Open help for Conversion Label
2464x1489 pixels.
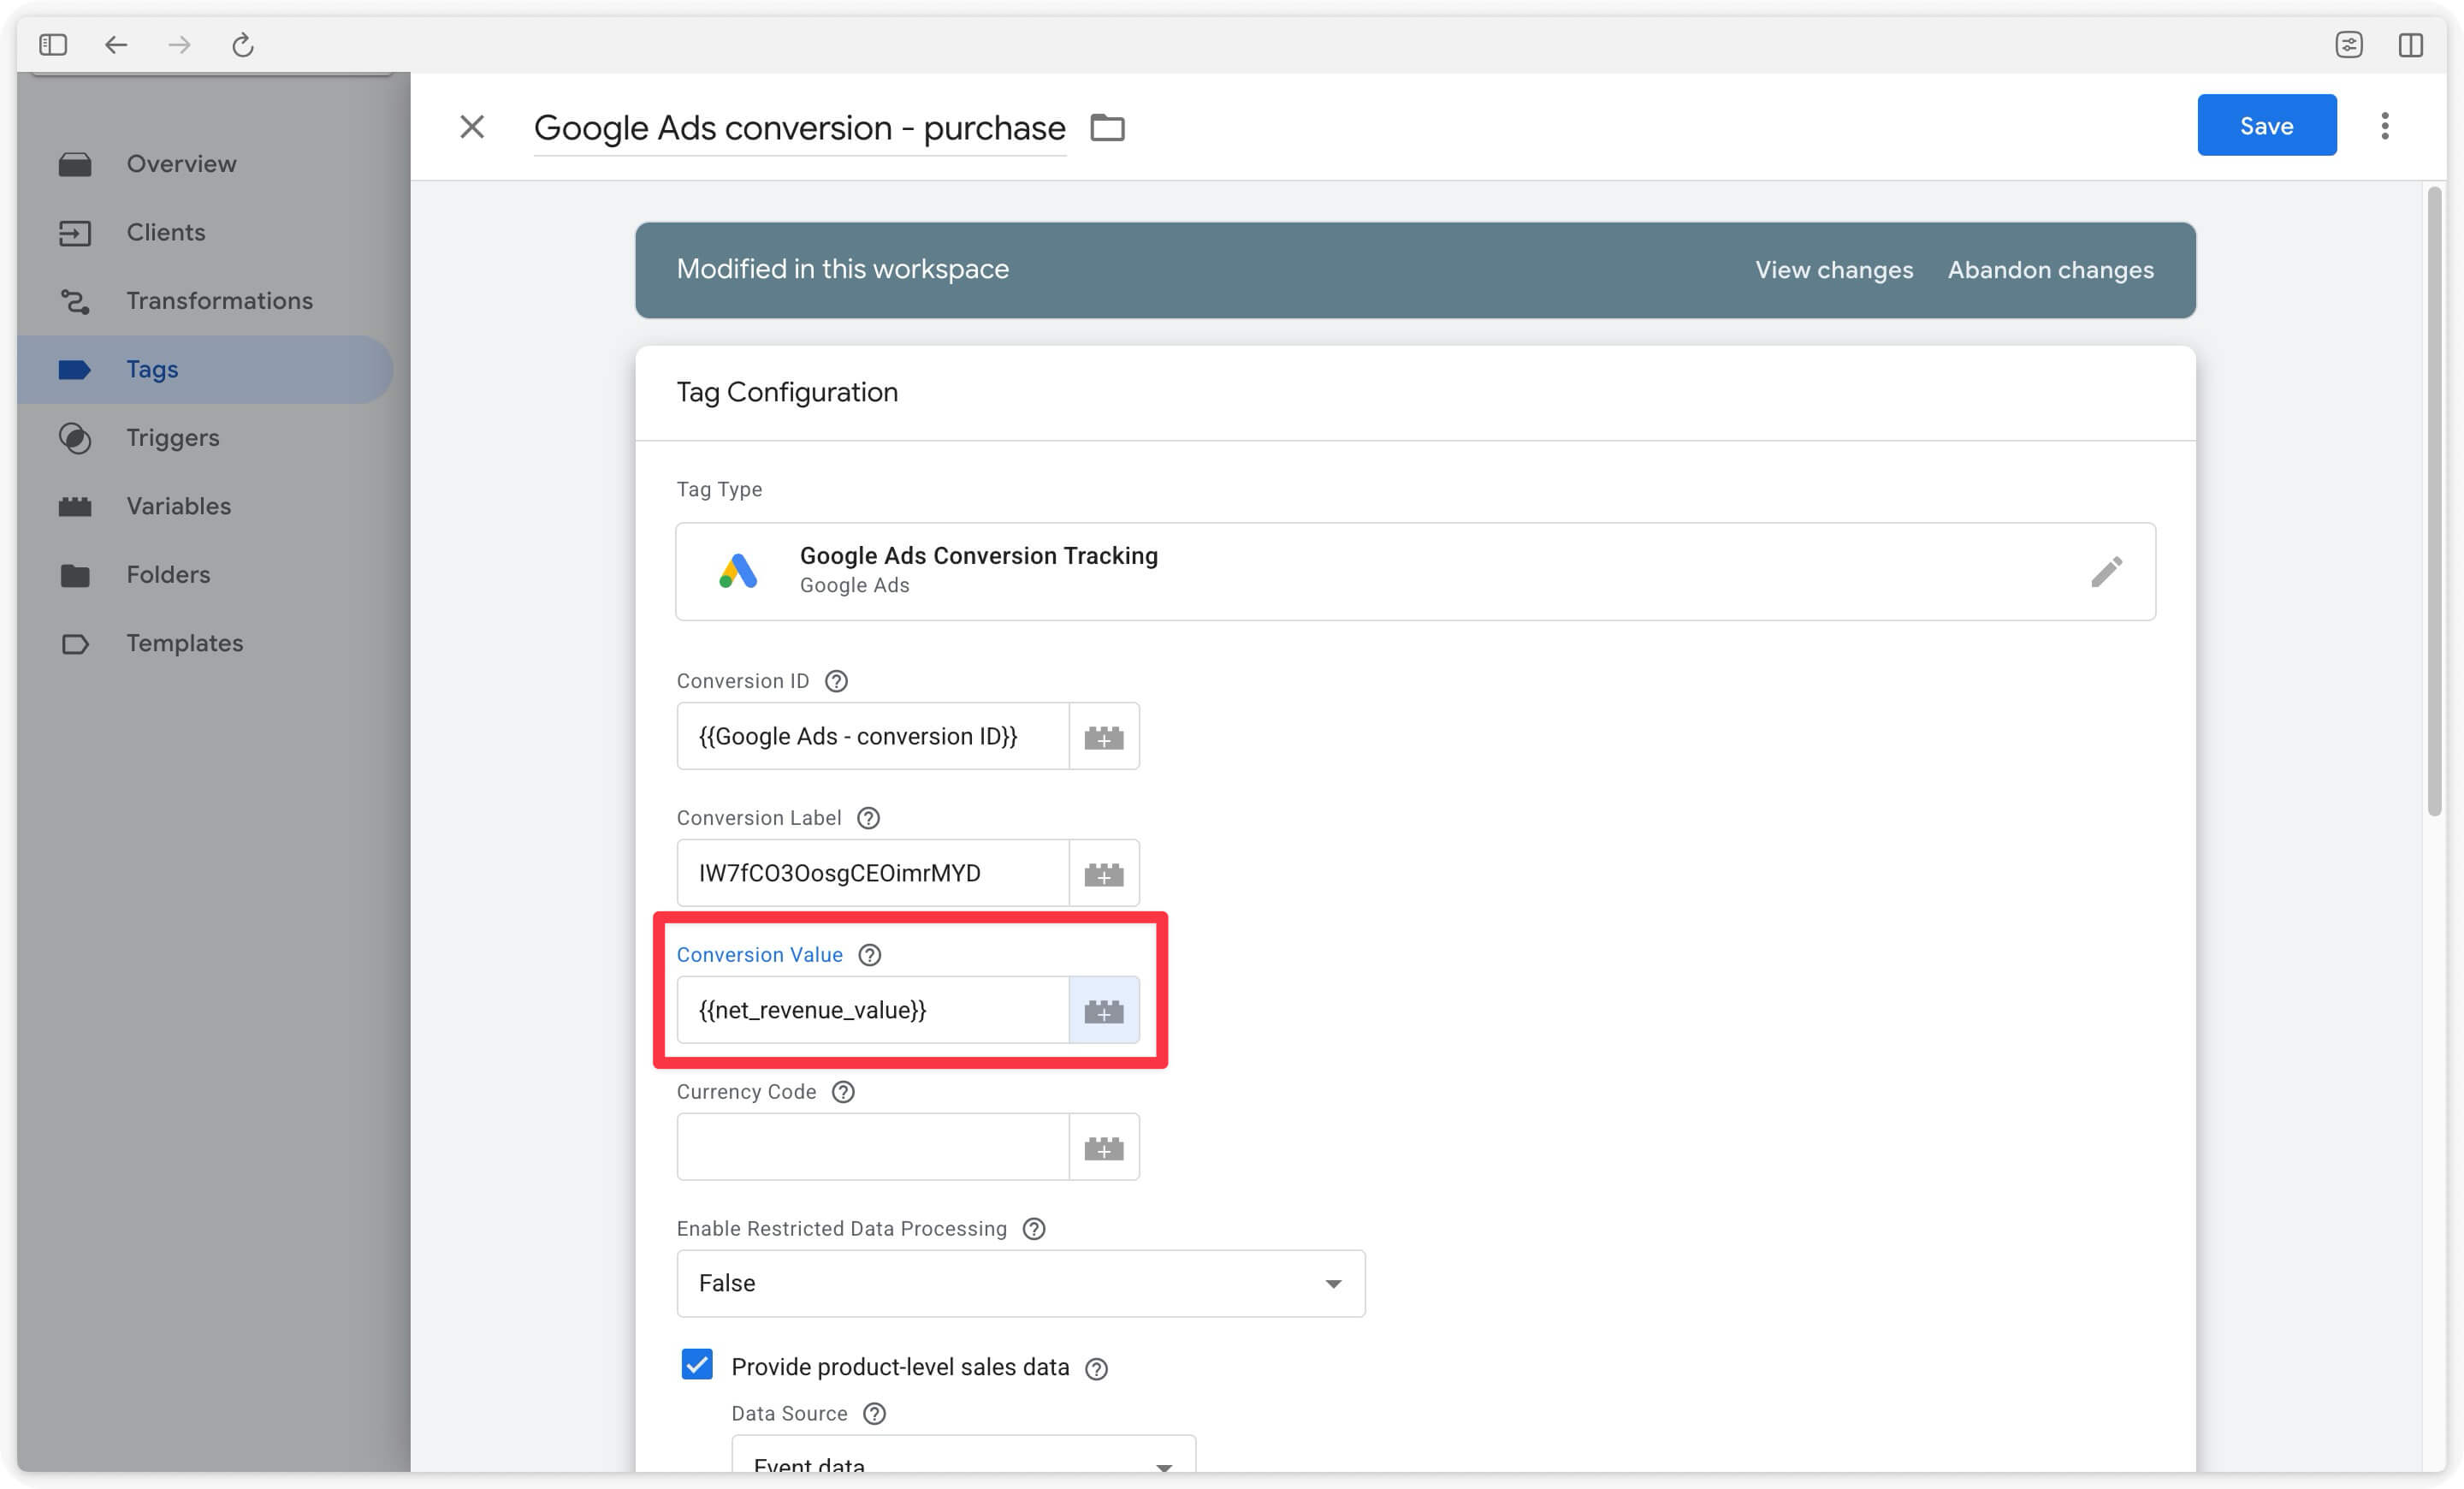(x=868, y=818)
